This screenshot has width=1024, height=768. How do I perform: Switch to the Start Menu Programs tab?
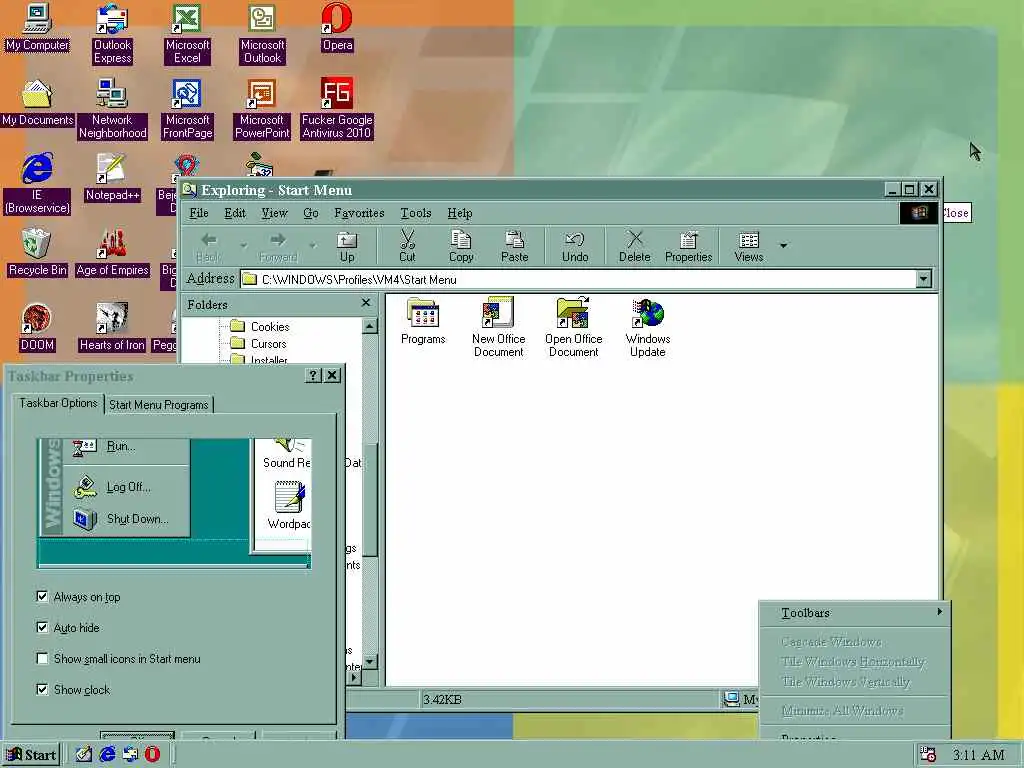click(159, 405)
